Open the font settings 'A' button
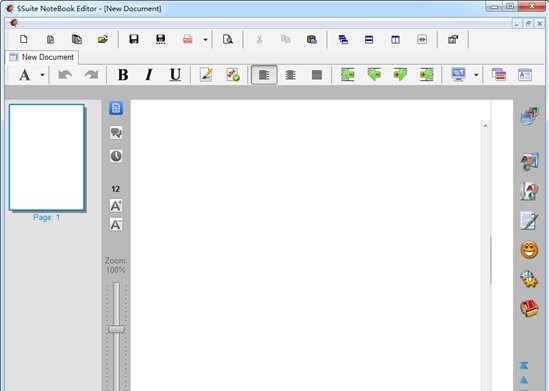 (x=25, y=75)
